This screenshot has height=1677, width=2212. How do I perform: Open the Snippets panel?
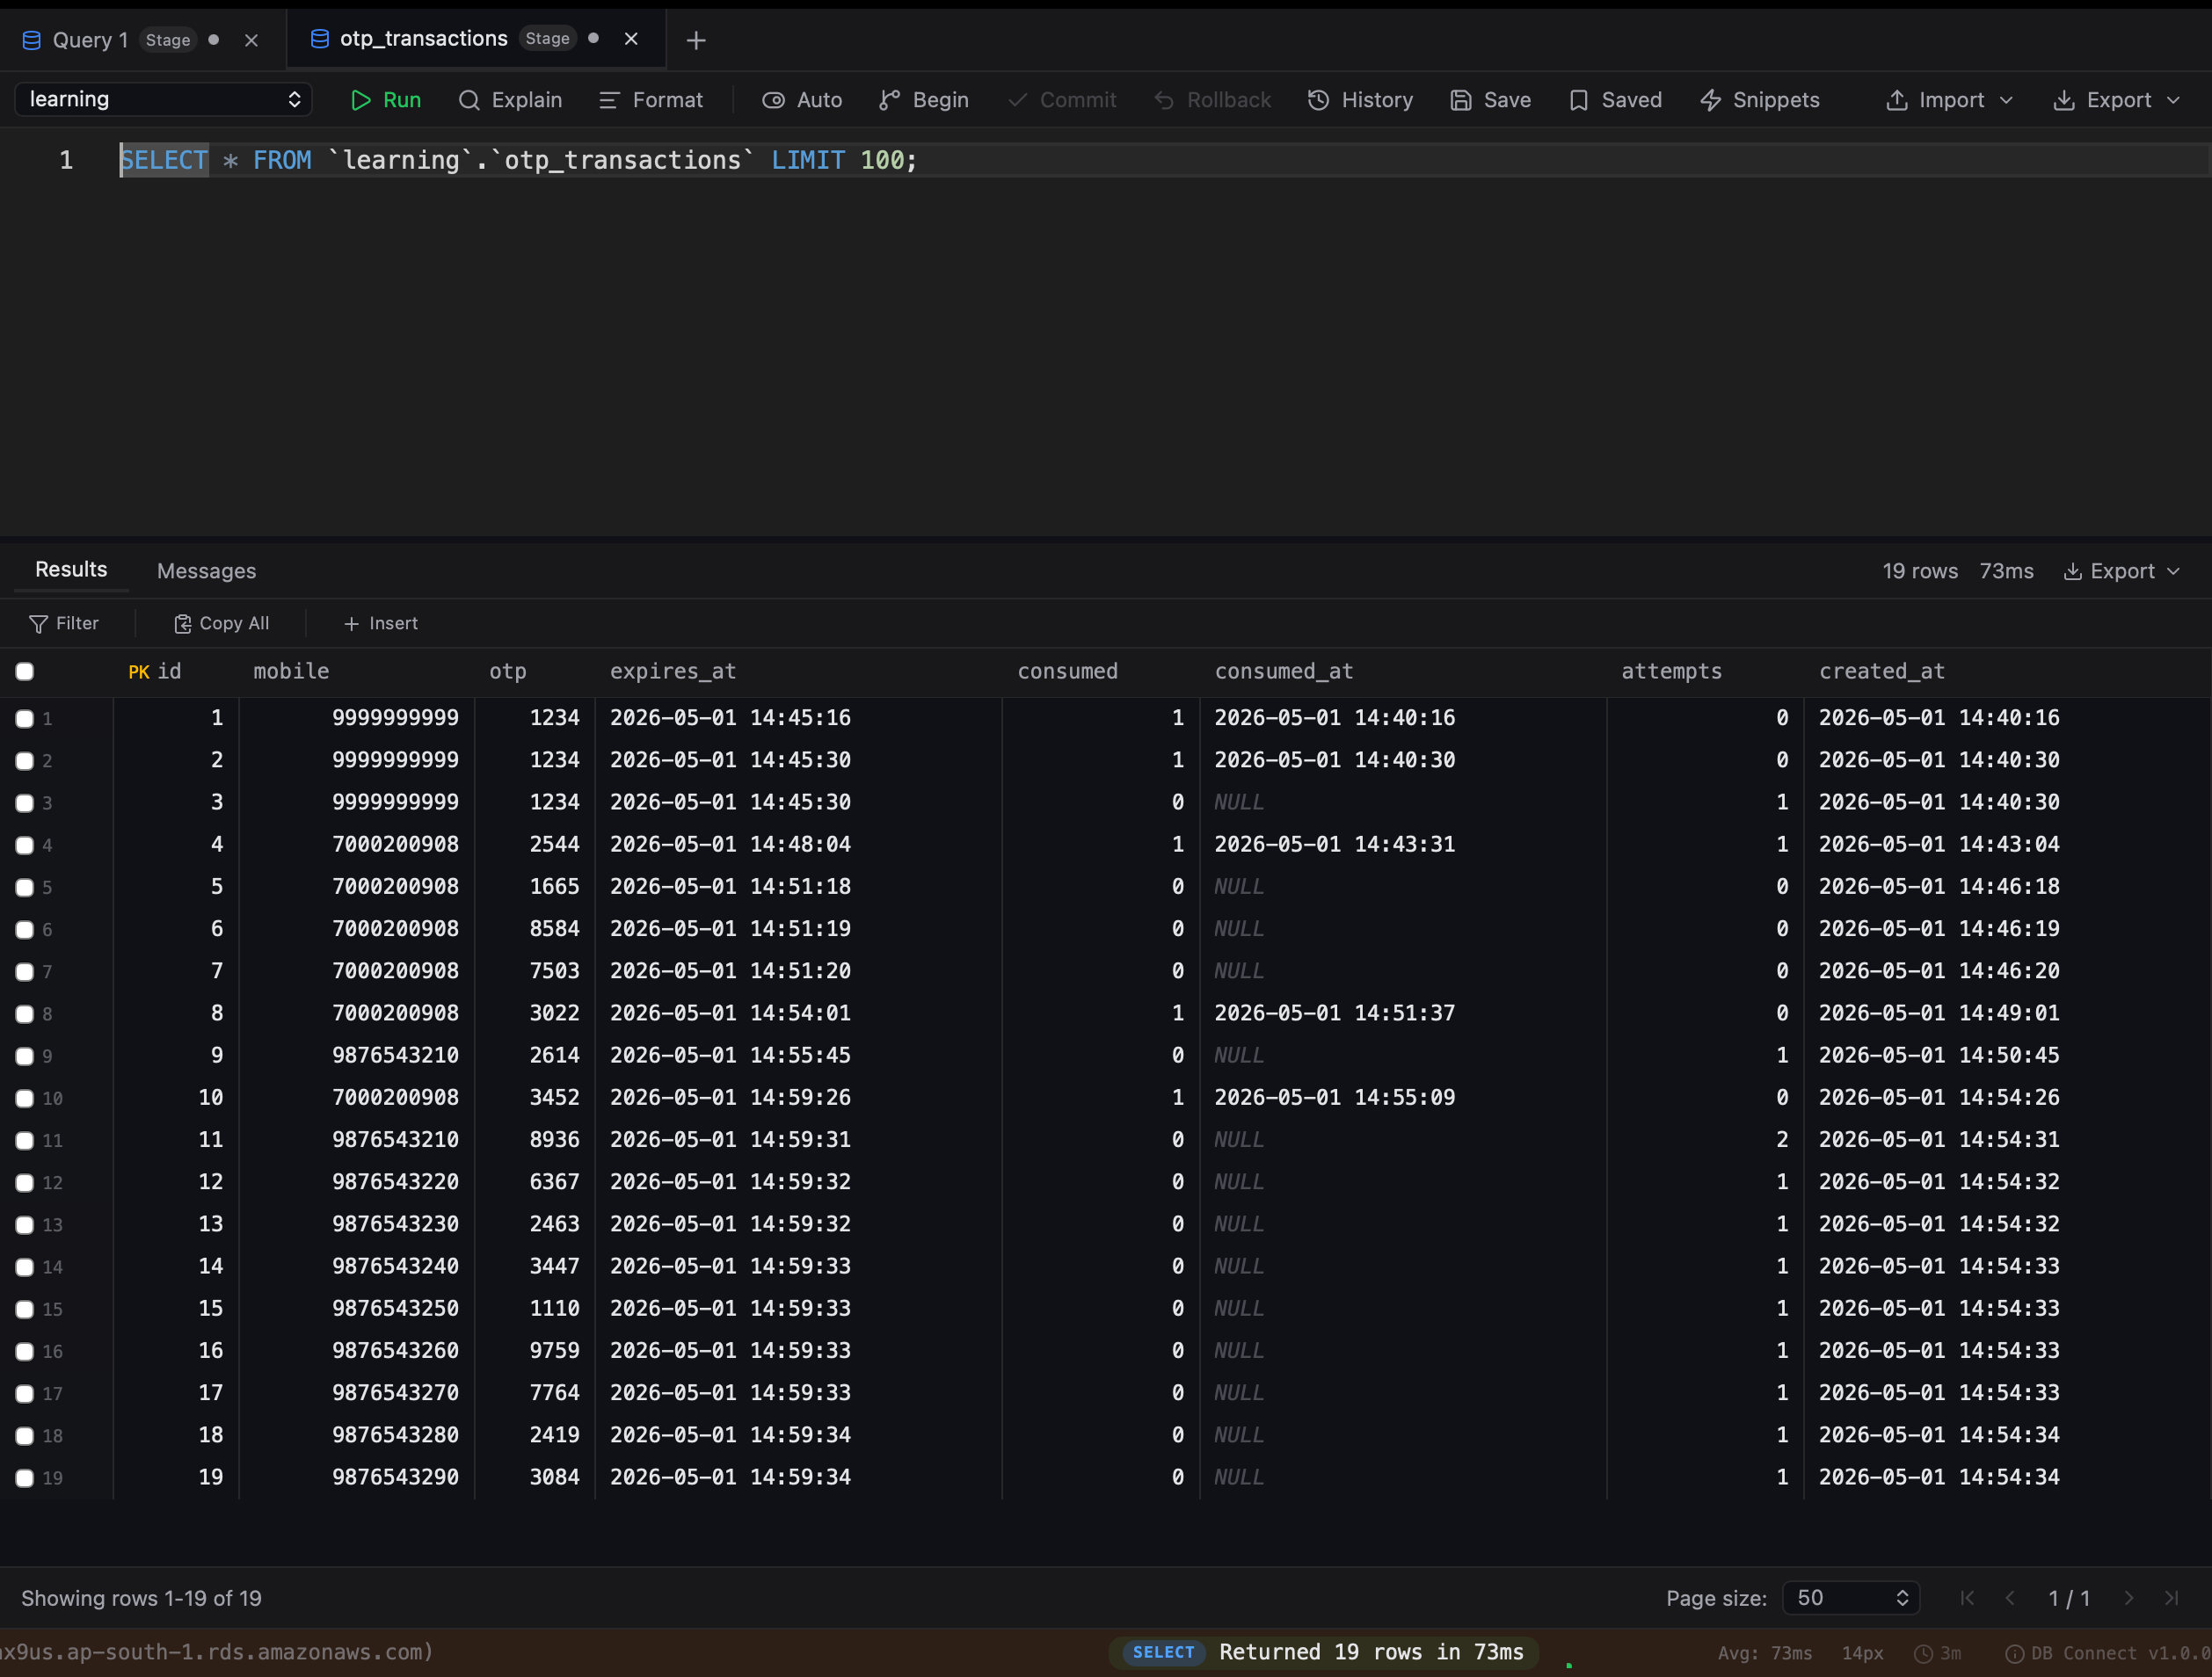click(x=1759, y=100)
